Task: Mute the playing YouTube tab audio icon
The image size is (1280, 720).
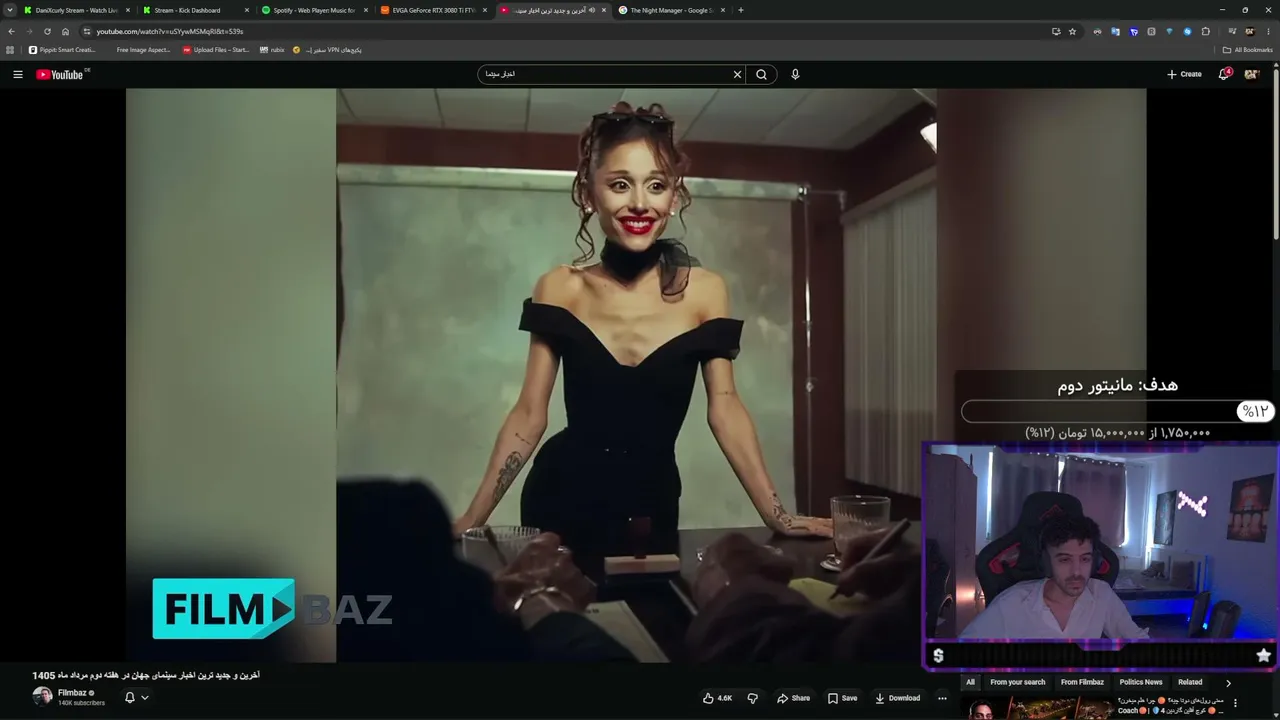Action: tap(591, 10)
